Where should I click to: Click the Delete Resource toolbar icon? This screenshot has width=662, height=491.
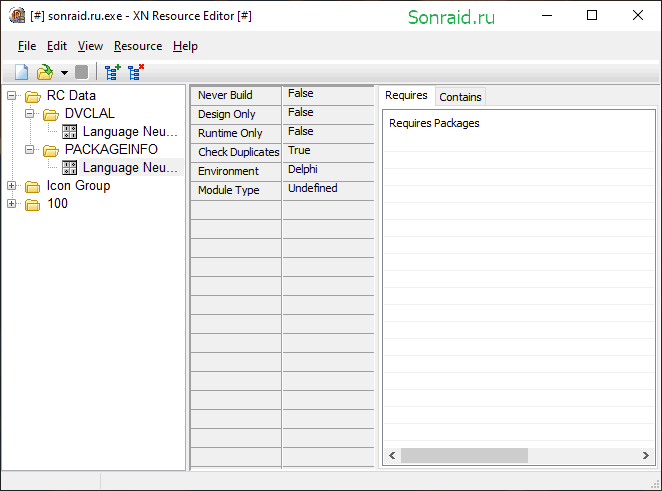coord(136,72)
